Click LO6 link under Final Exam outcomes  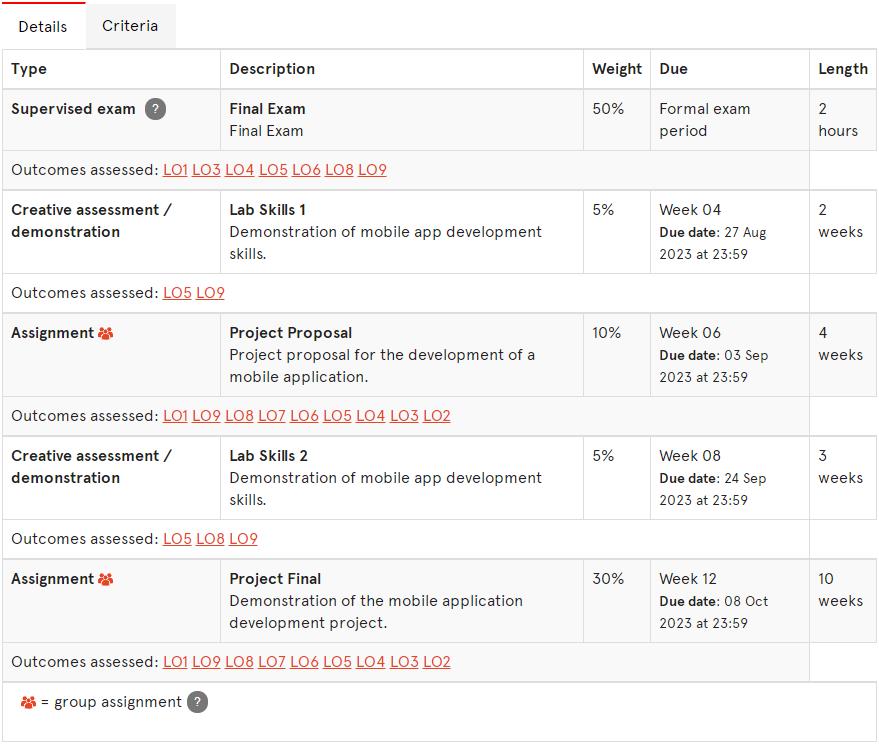point(306,170)
